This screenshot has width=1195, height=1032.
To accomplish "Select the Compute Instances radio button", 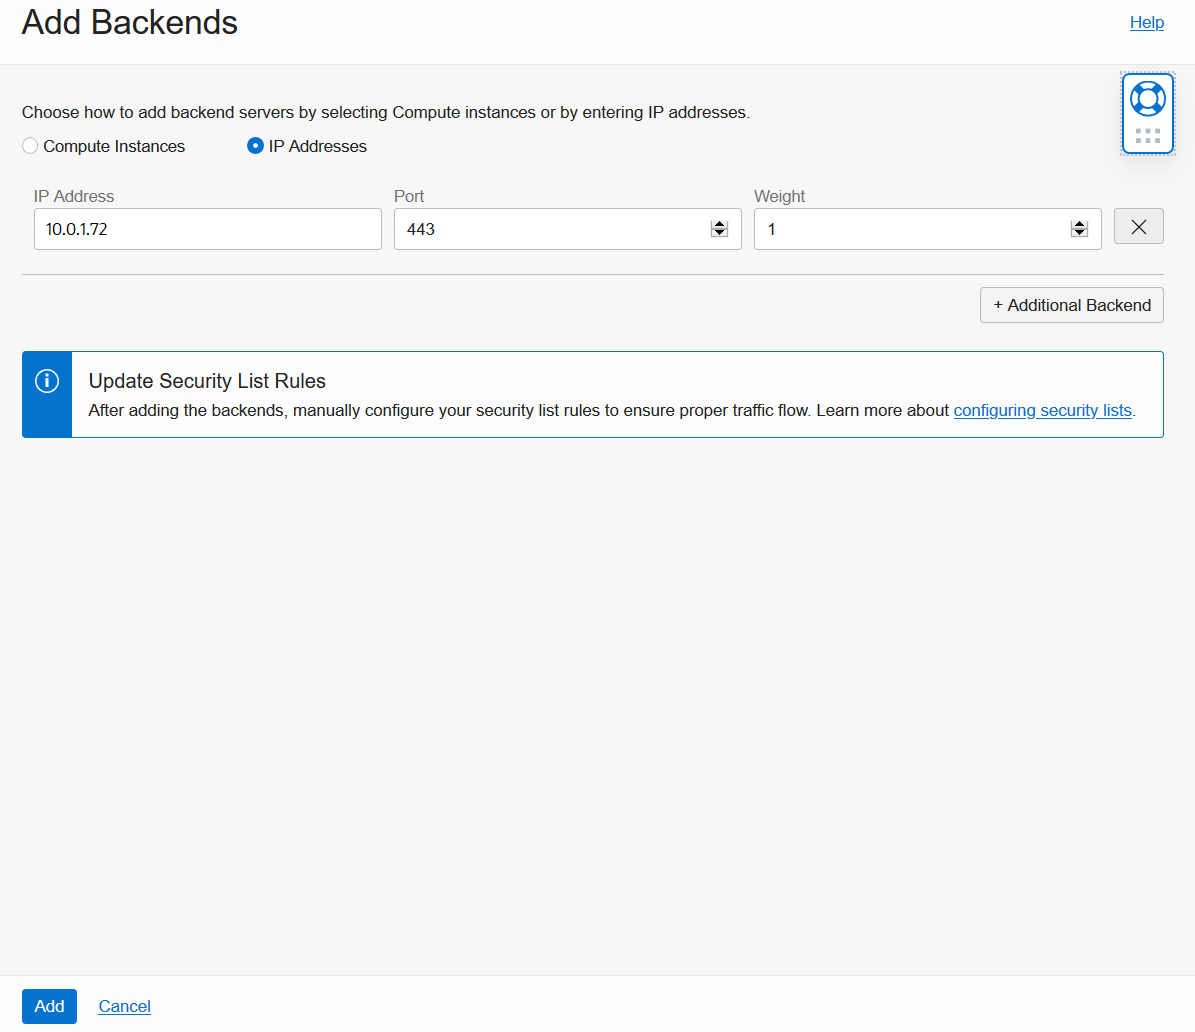I will coord(29,146).
